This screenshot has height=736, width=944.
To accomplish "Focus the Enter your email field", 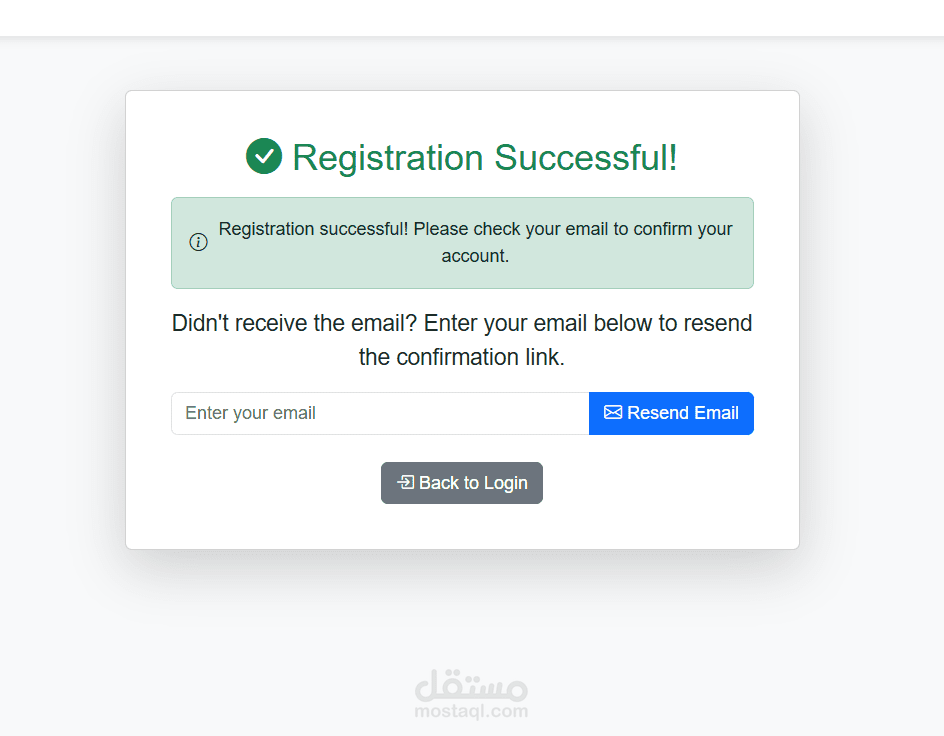I will [x=380, y=413].
